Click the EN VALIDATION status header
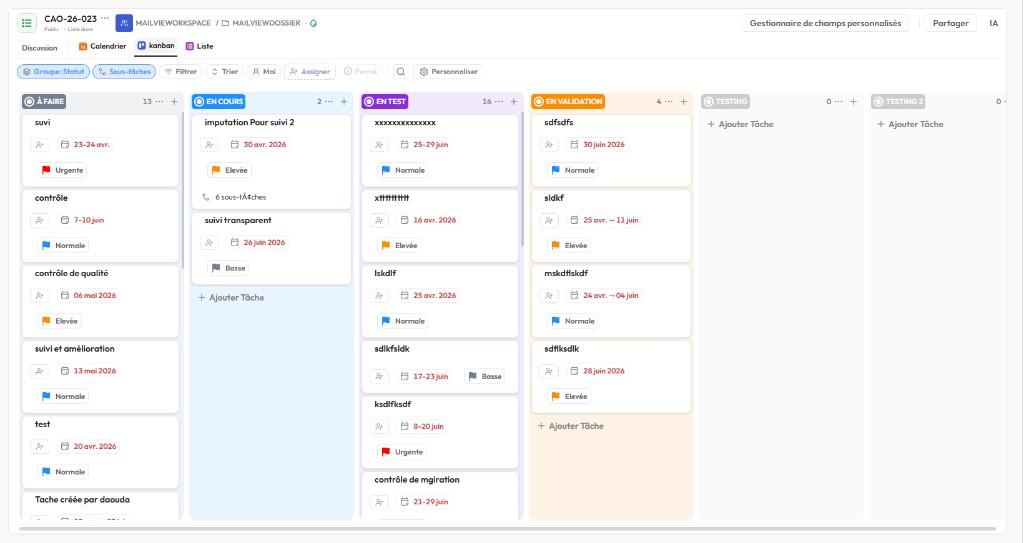The width and height of the screenshot is (1024, 543). pyautogui.click(x=568, y=101)
